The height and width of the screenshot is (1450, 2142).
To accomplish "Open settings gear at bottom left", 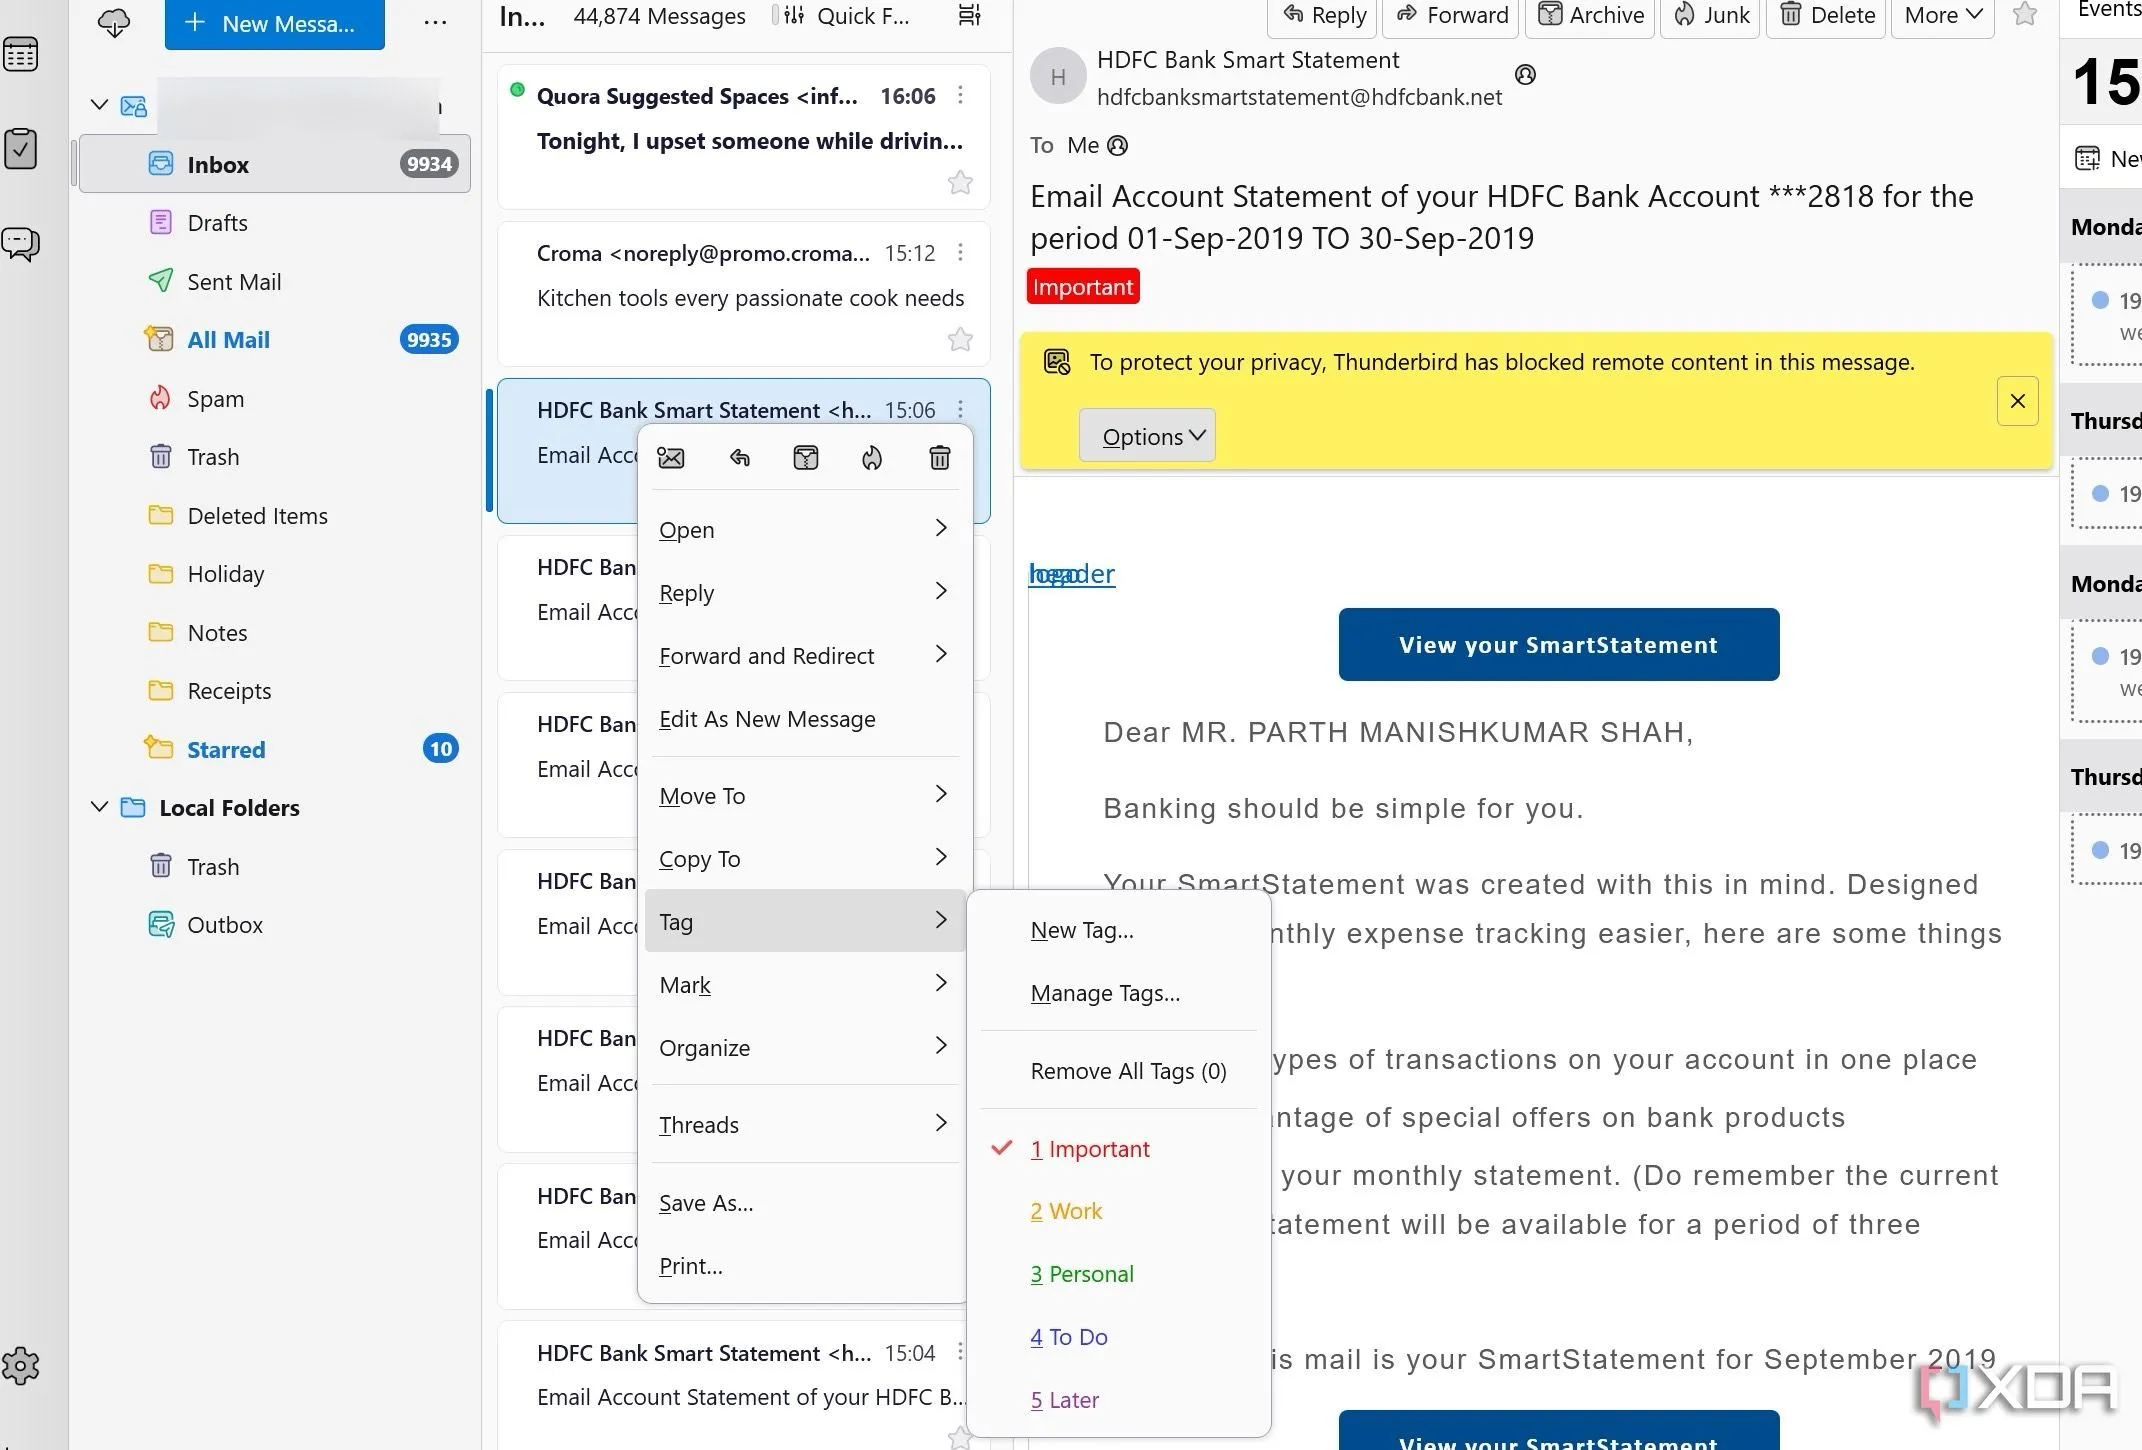I will click(x=21, y=1365).
